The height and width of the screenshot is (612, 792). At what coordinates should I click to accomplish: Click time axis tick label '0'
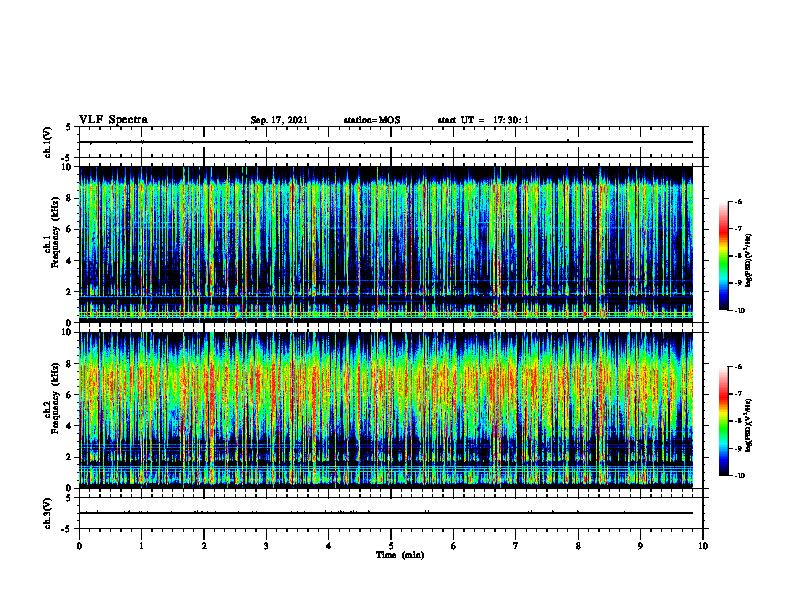[79, 546]
